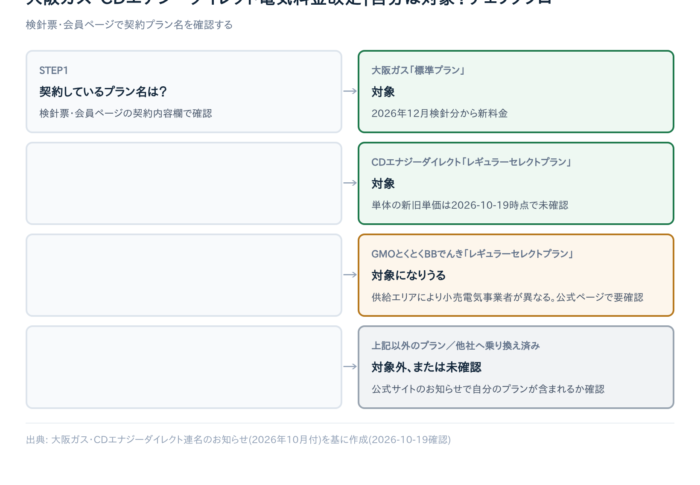This screenshot has width=700, height=485.
Task: Click the 大阪ガス「標準プラン」 label
Action: tap(418, 71)
